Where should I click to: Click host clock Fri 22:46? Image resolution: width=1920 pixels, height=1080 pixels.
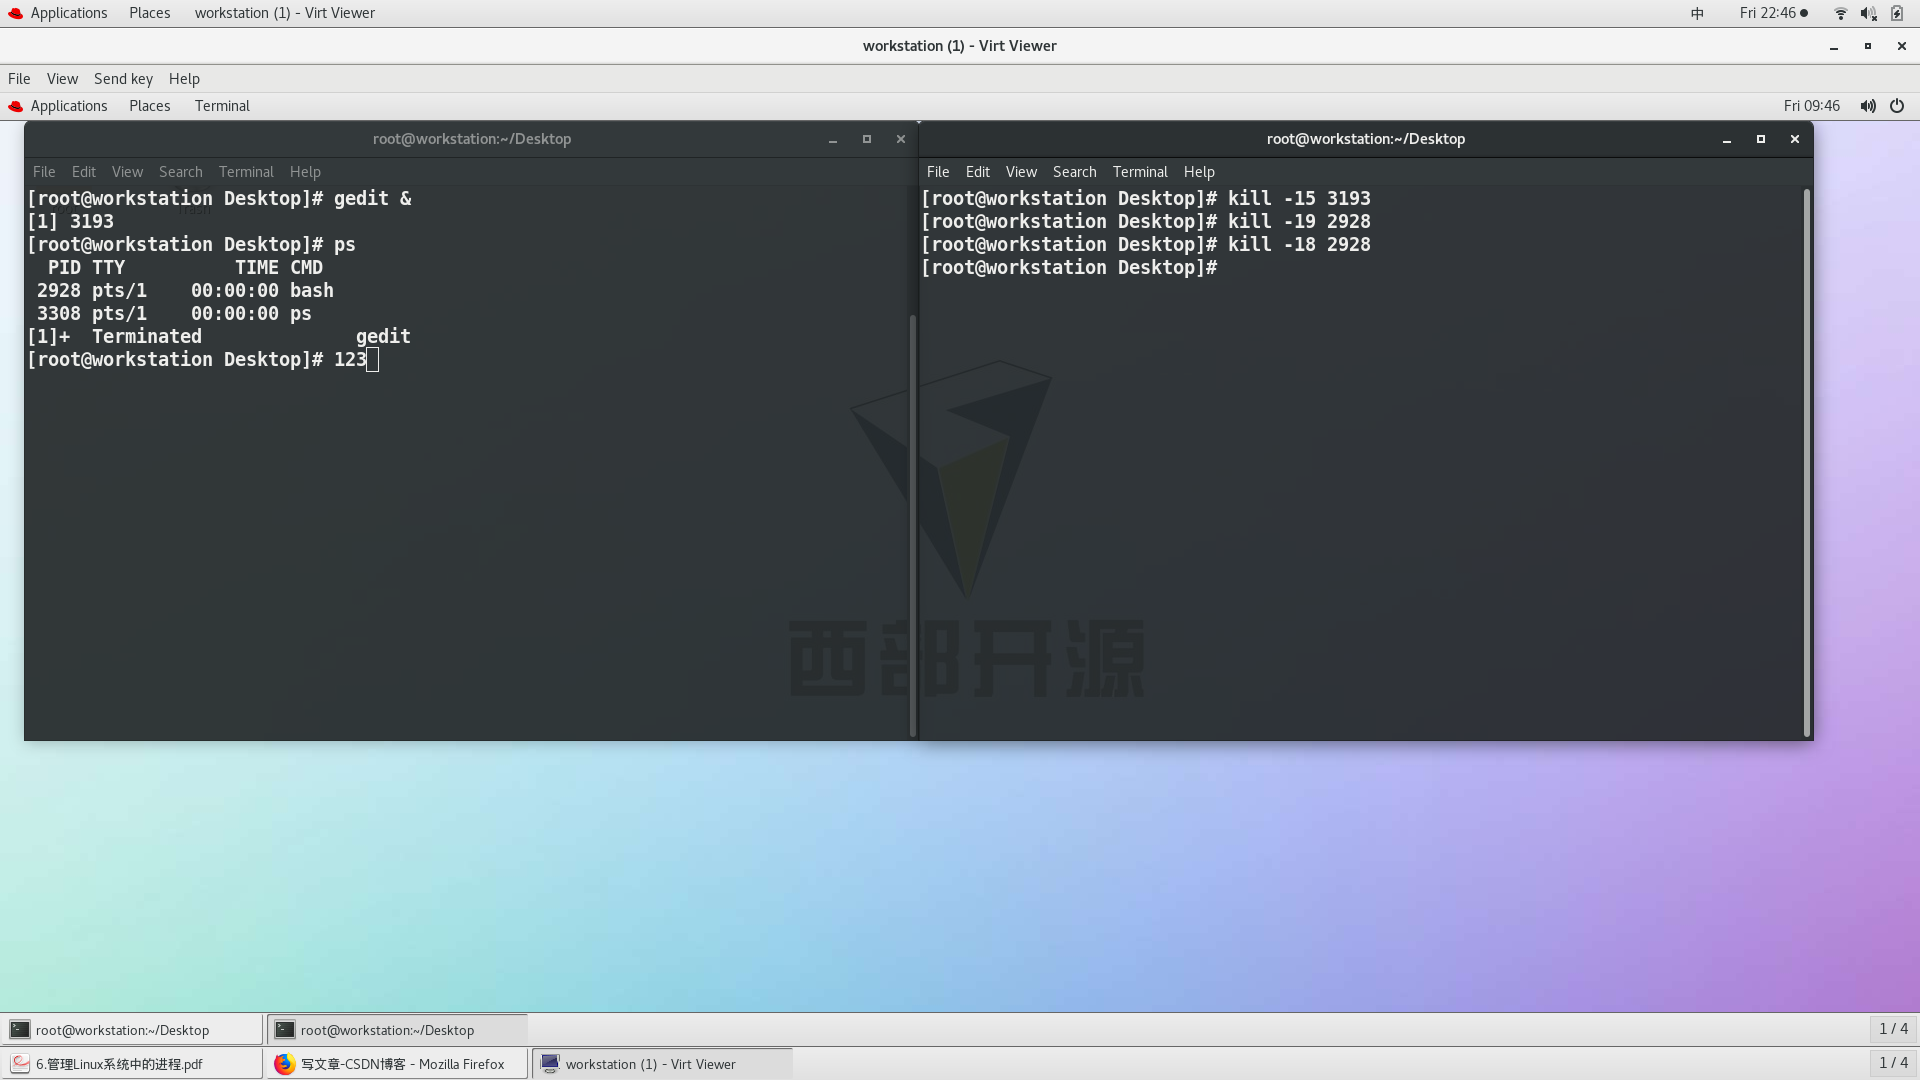point(1767,13)
